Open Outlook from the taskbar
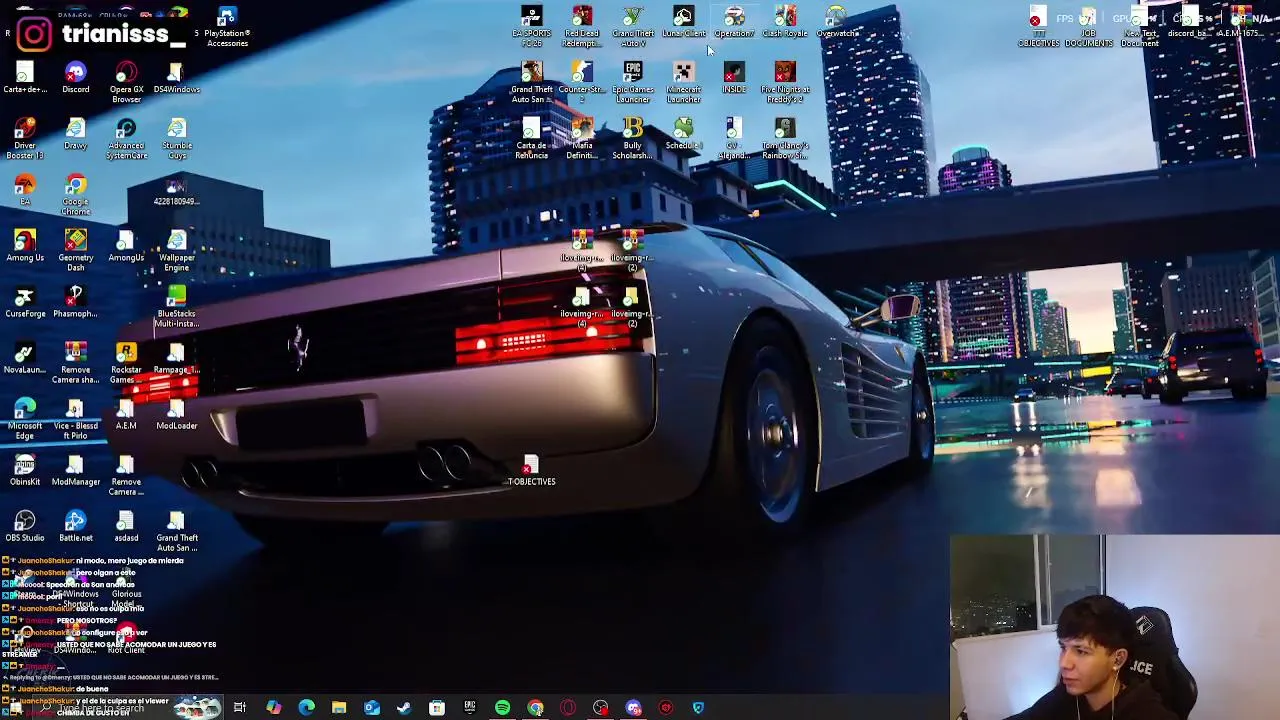 pos(371,708)
